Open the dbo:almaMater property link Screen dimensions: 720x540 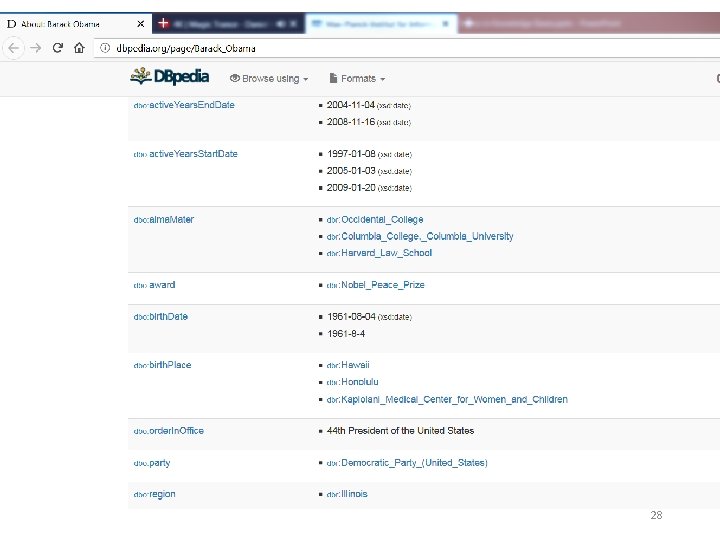point(164,220)
